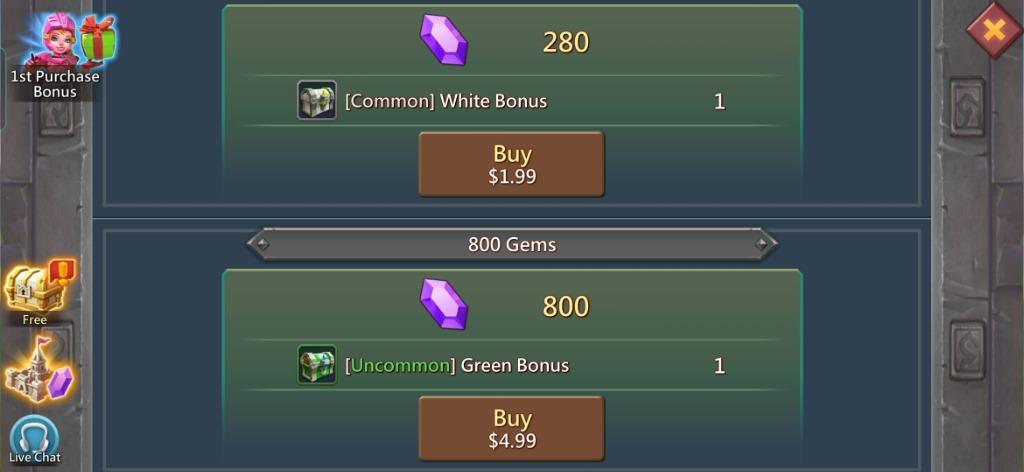
Task: Tap the Uncommon Green Bonus chest icon
Action: 317,364
